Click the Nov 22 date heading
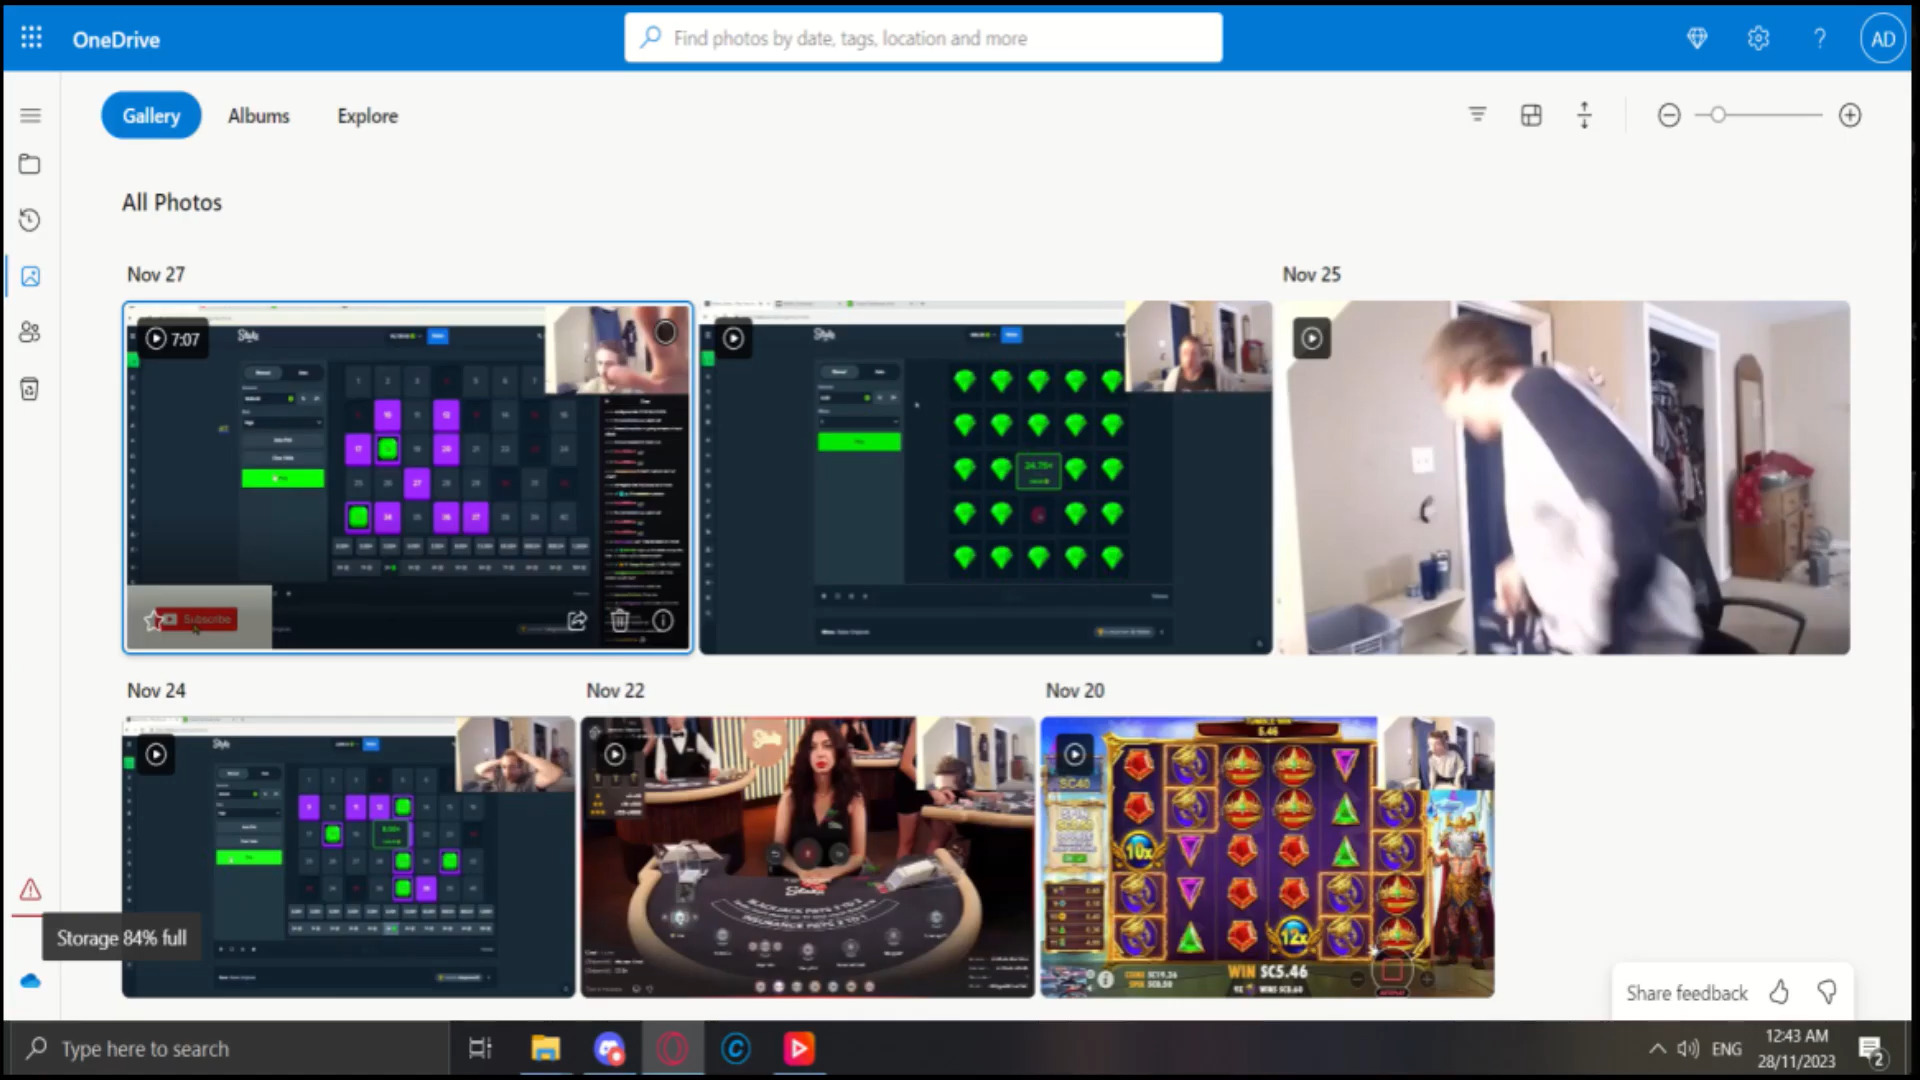The width and height of the screenshot is (1920, 1080). coord(615,690)
